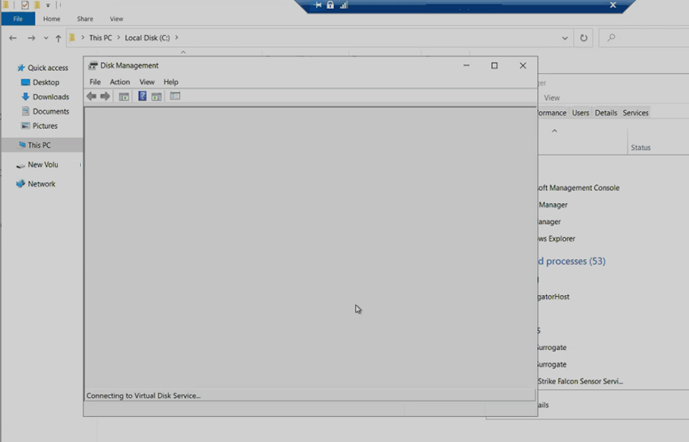This screenshot has width=689, height=442.
Task: Click the Explorer search box
Action: (x=640, y=38)
